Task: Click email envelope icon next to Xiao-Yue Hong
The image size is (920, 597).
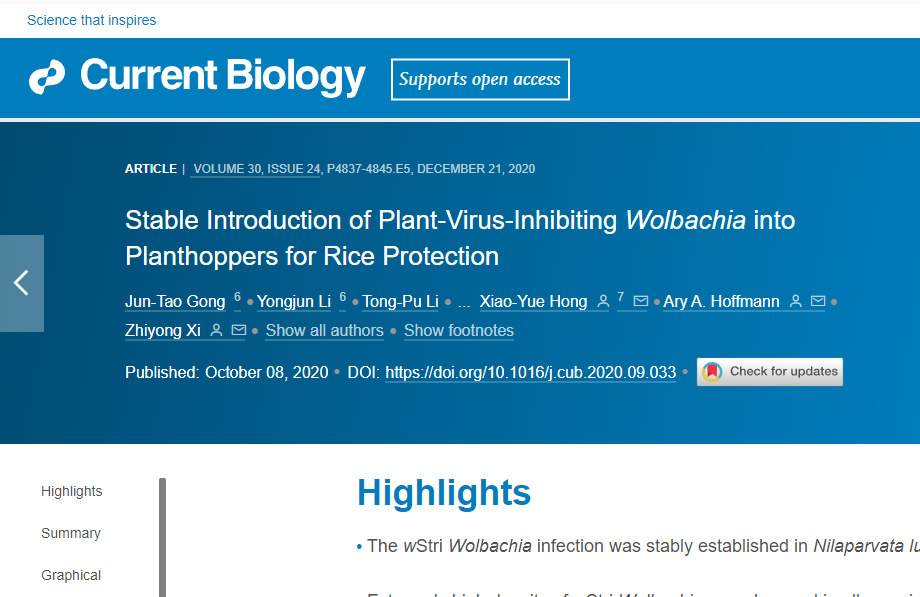Action: (x=641, y=301)
